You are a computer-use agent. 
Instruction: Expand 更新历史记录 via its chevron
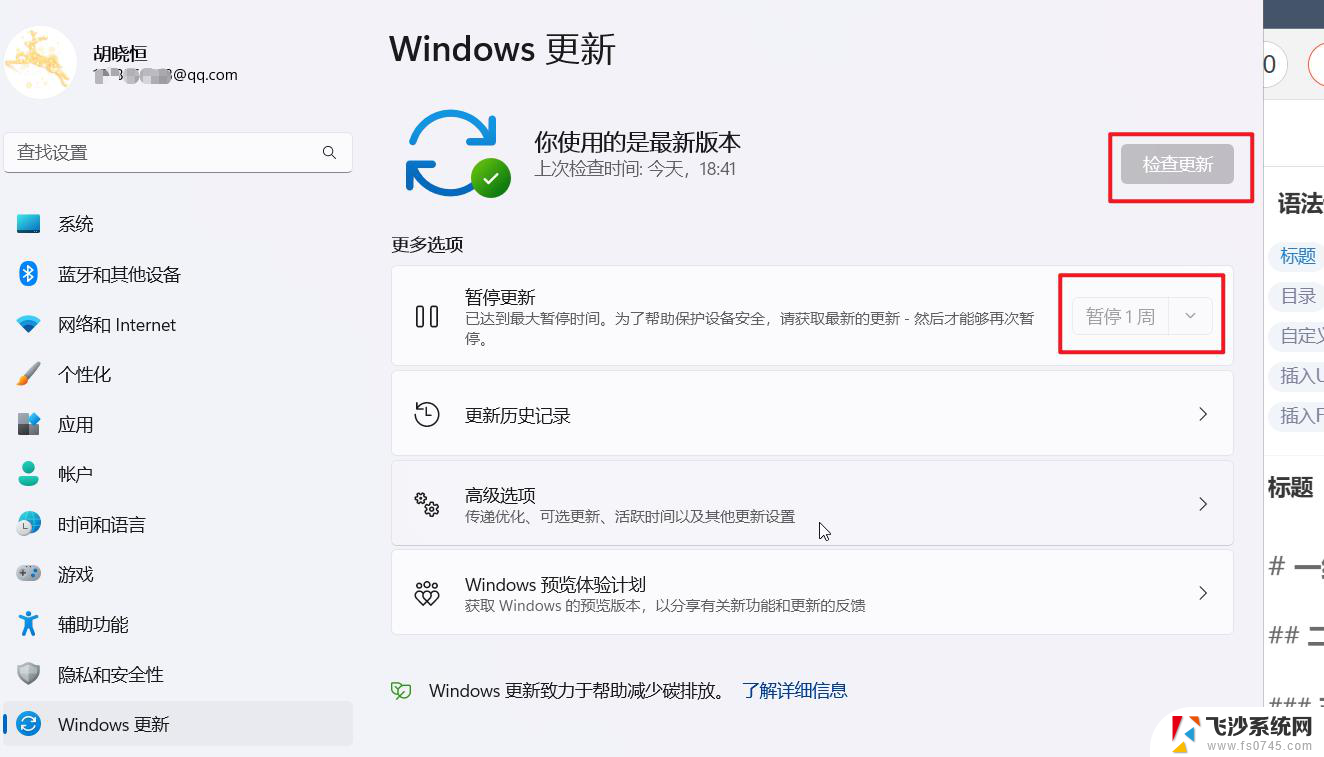coord(1203,414)
